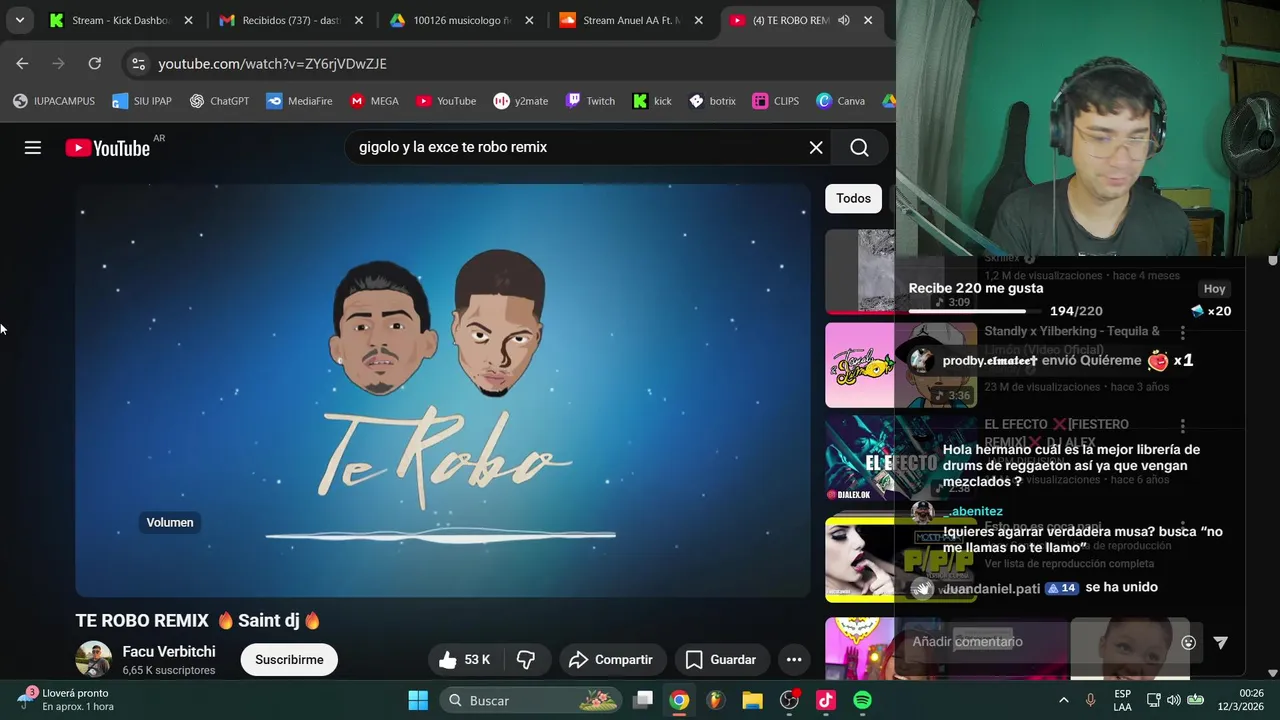The image size is (1280, 720).
Task: Open the MEGA bookmark
Action: tap(374, 101)
